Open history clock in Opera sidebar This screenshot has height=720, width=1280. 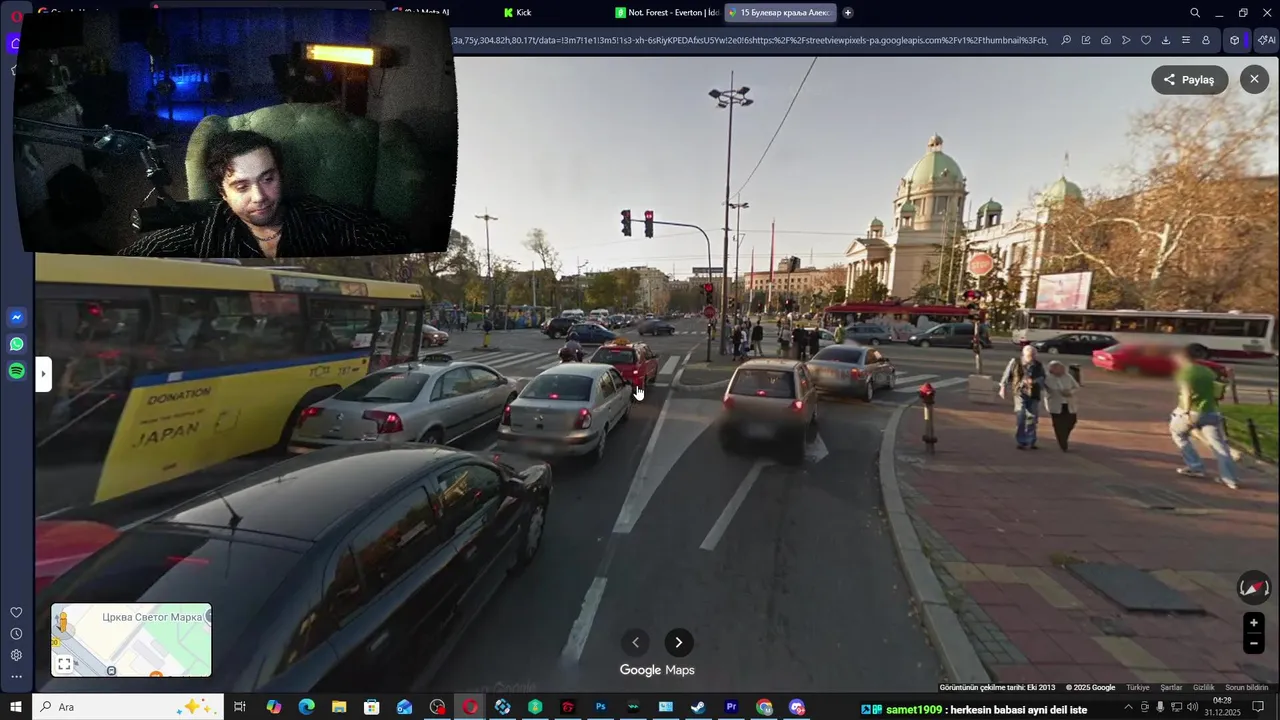coord(16,634)
